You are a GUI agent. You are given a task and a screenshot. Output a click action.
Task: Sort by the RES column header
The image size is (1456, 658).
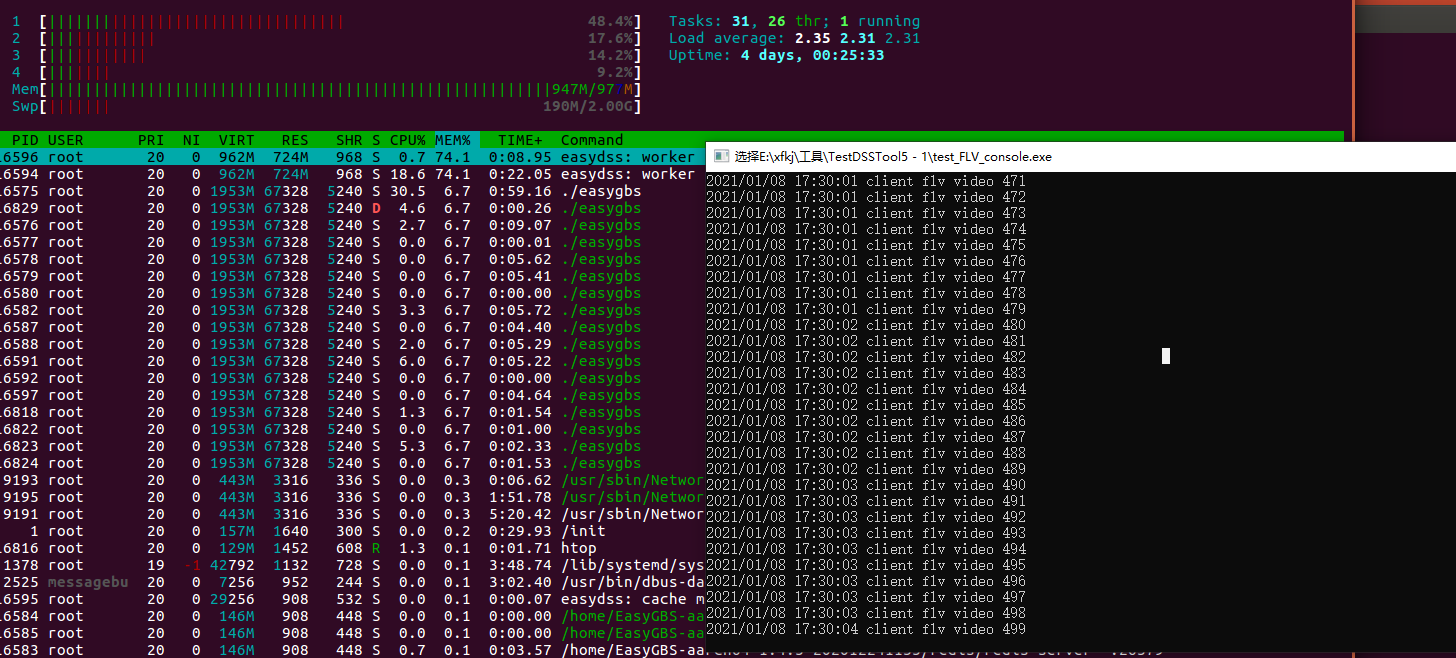(x=295, y=140)
